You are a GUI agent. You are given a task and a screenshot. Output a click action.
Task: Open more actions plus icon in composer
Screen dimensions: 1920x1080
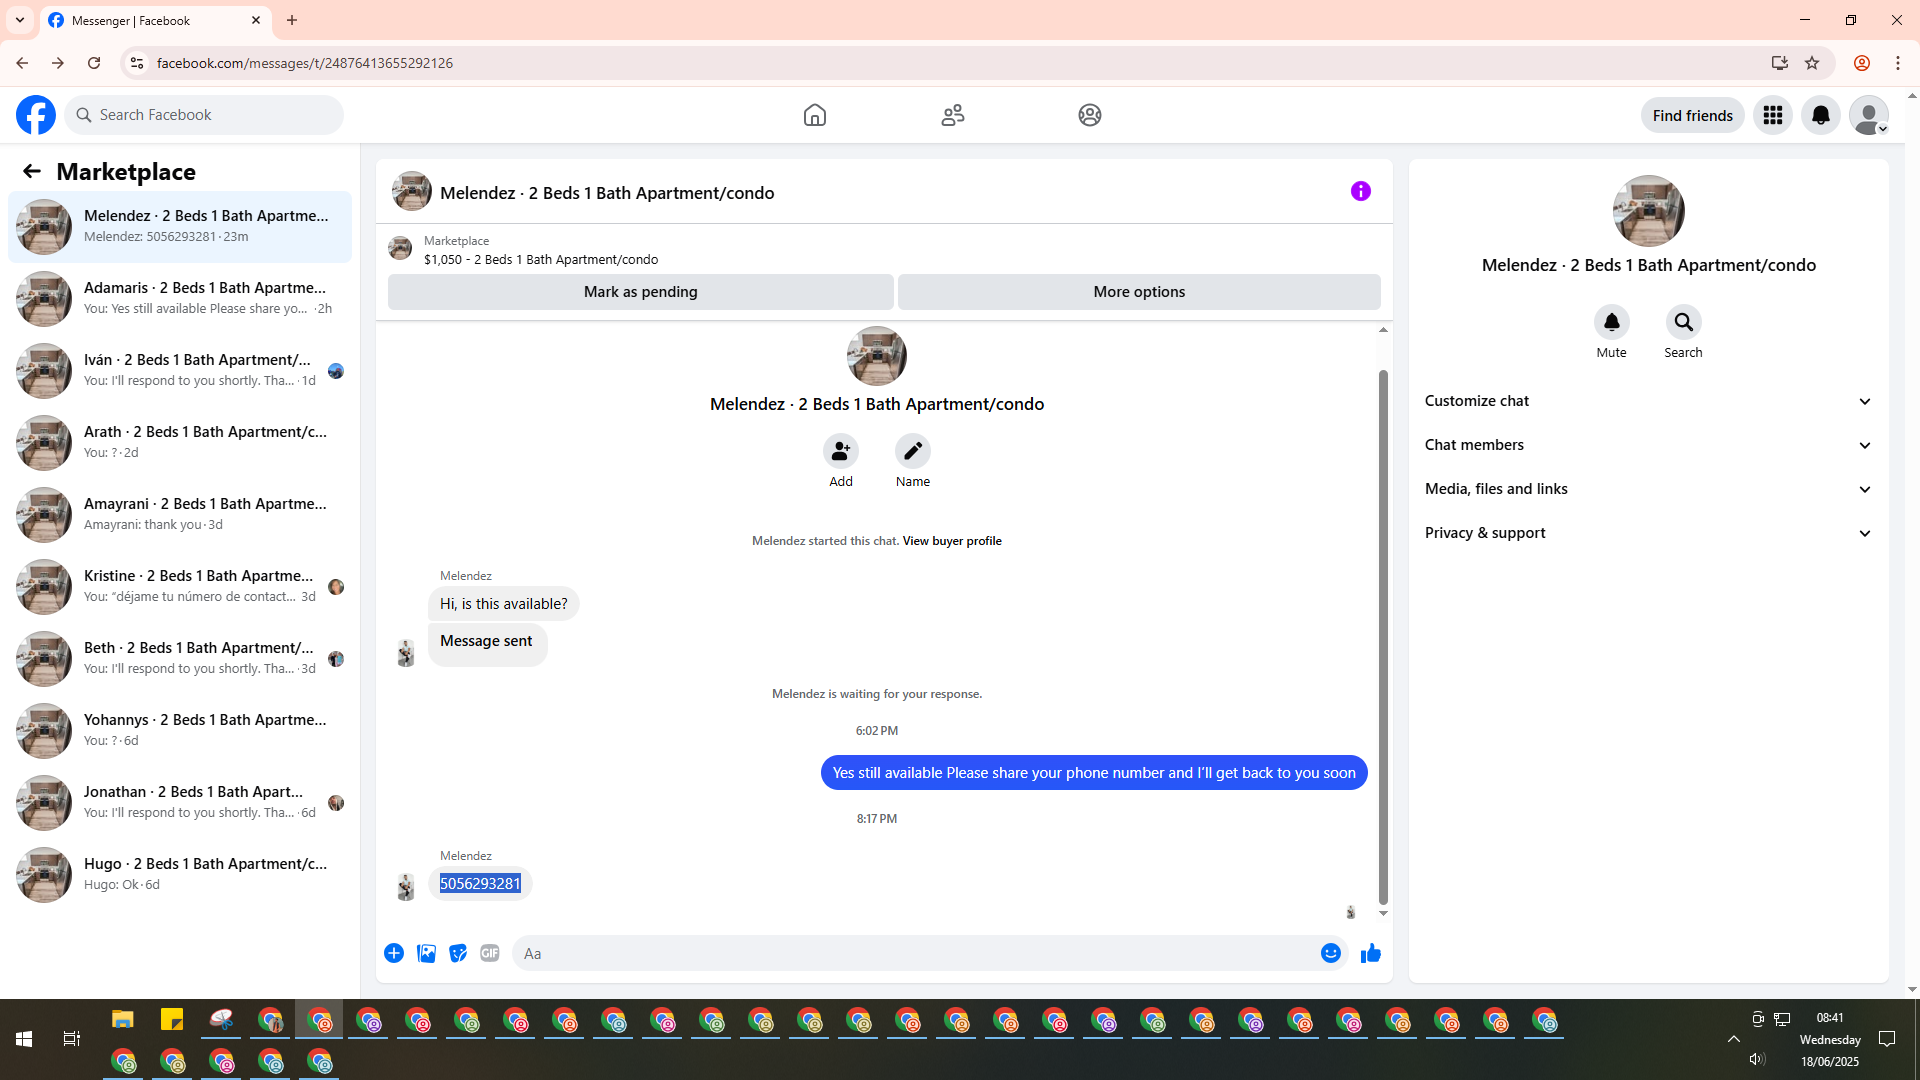(x=394, y=953)
